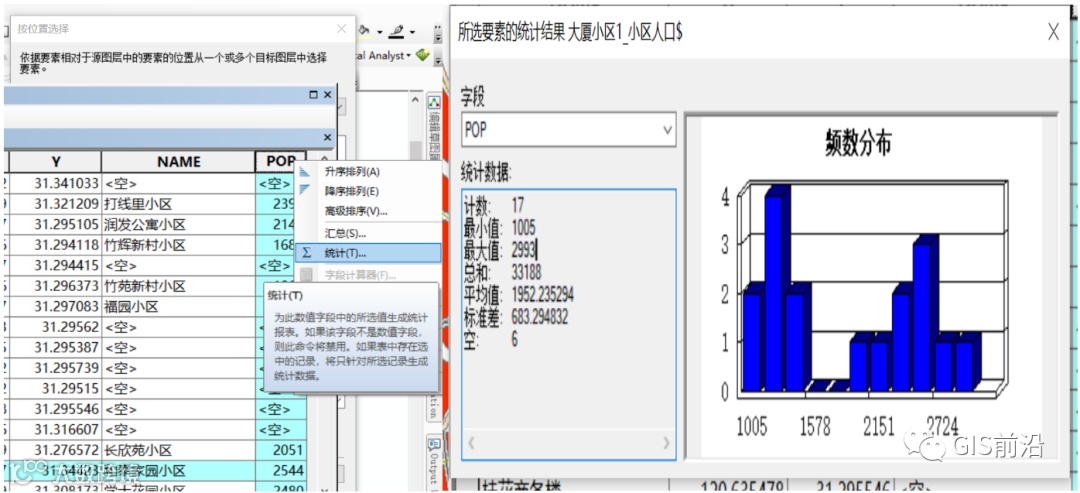
Task: Click the field calculator icon in context menu
Action: 307,275
